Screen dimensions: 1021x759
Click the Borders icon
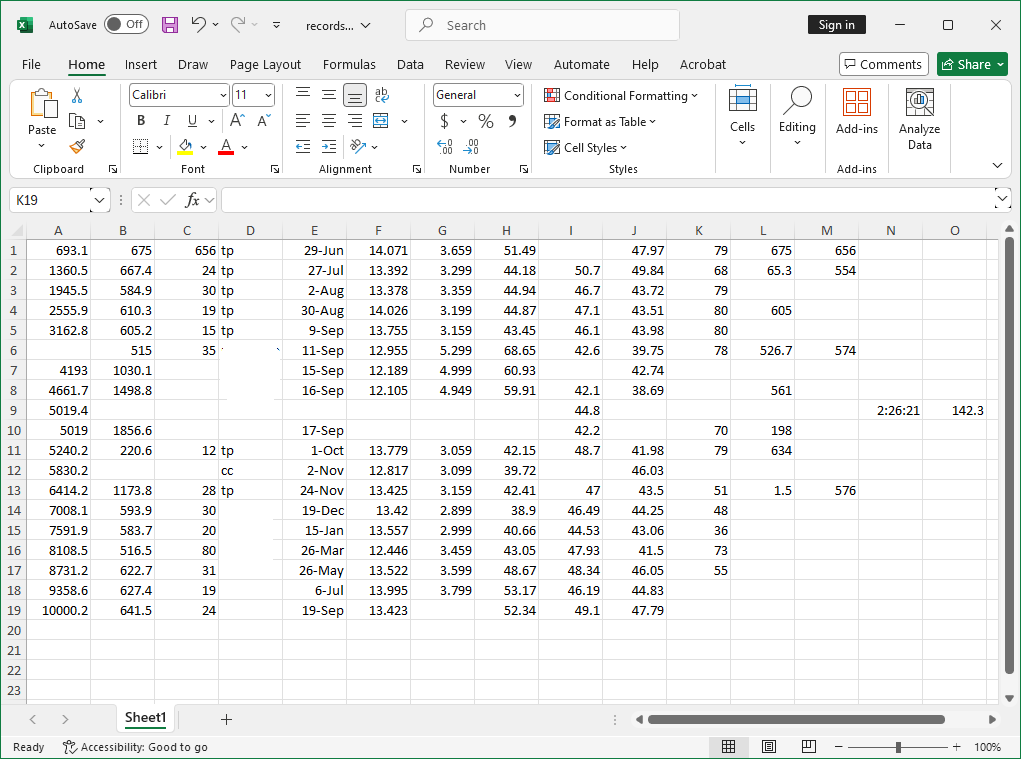click(x=141, y=146)
